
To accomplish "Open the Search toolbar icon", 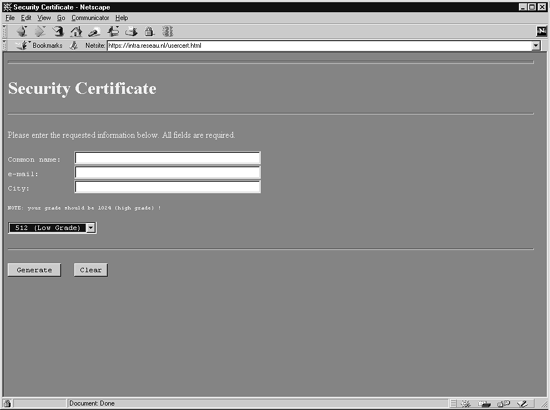I will click(x=94, y=32).
